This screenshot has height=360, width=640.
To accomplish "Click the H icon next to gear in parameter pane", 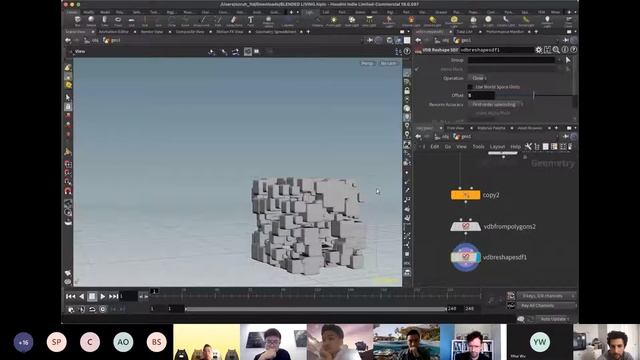I will pyautogui.click(x=547, y=50).
